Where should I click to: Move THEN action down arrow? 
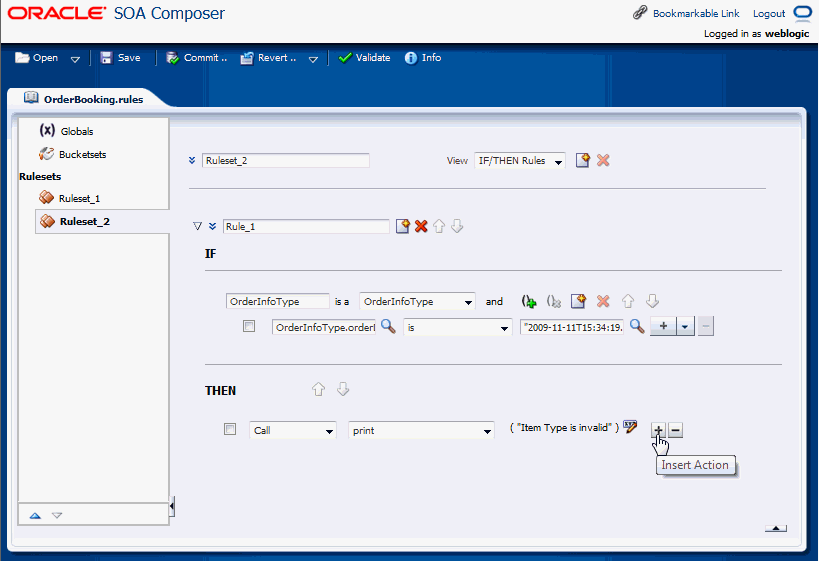(x=343, y=389)
